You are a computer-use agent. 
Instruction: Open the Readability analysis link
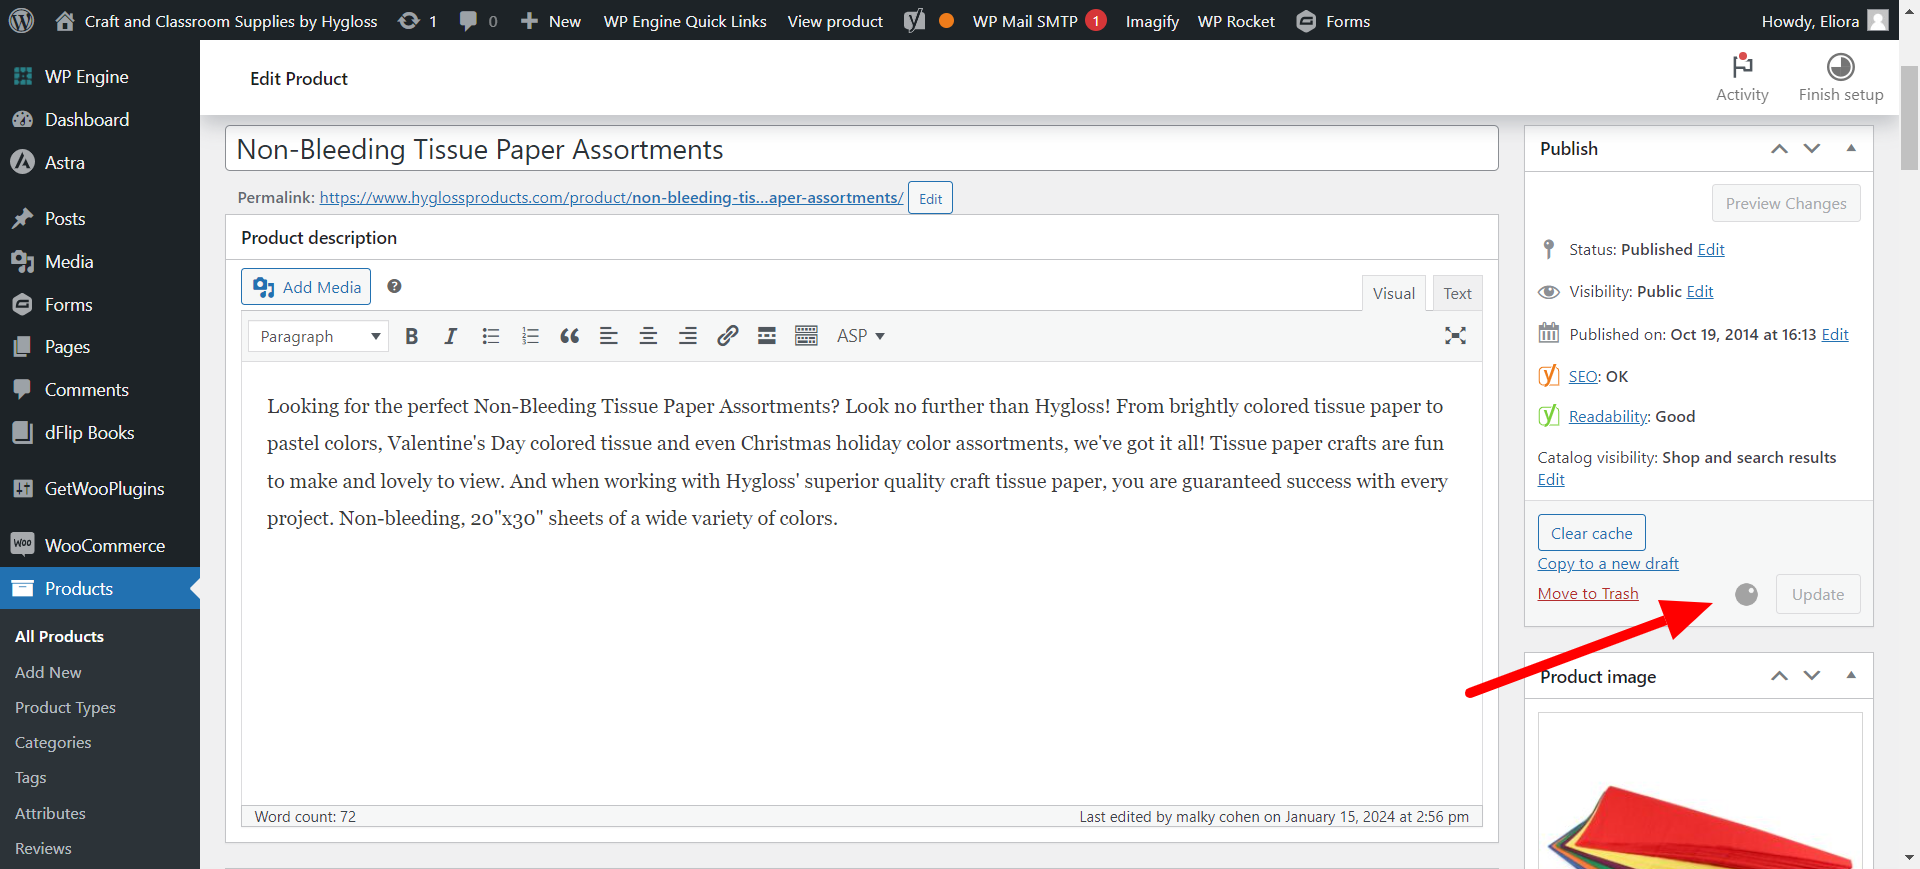coord(1608,416)
